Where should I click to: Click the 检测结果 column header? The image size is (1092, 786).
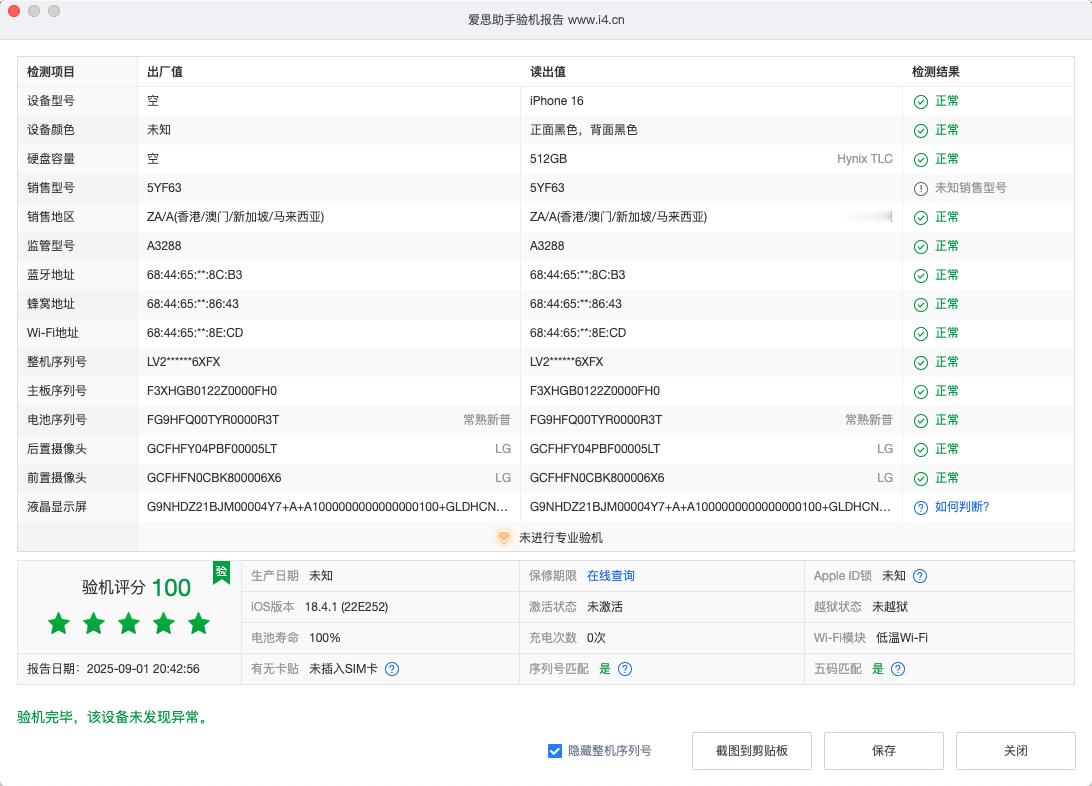[936, 72]
